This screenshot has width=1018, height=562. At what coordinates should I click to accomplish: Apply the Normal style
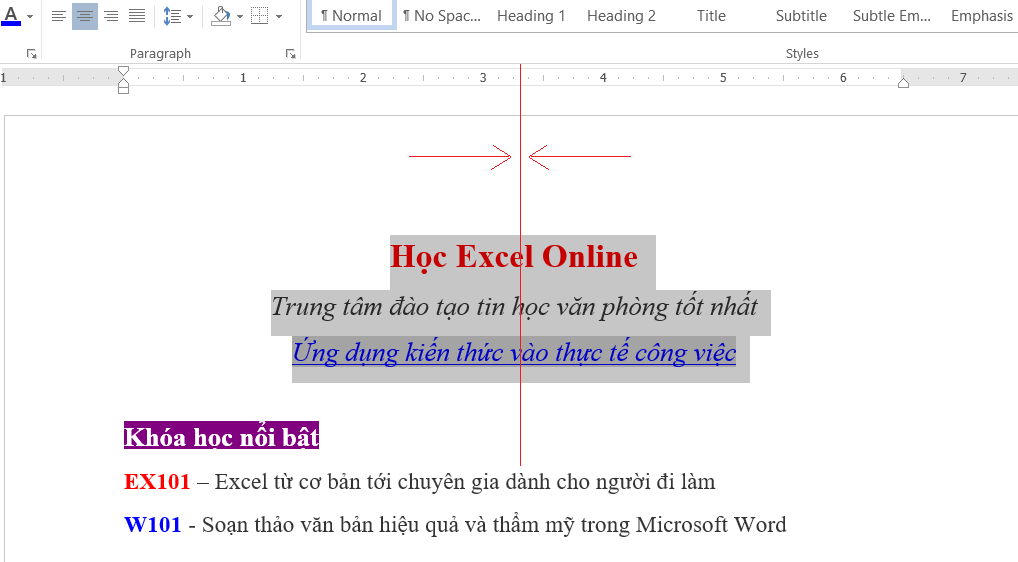(351, 16)
